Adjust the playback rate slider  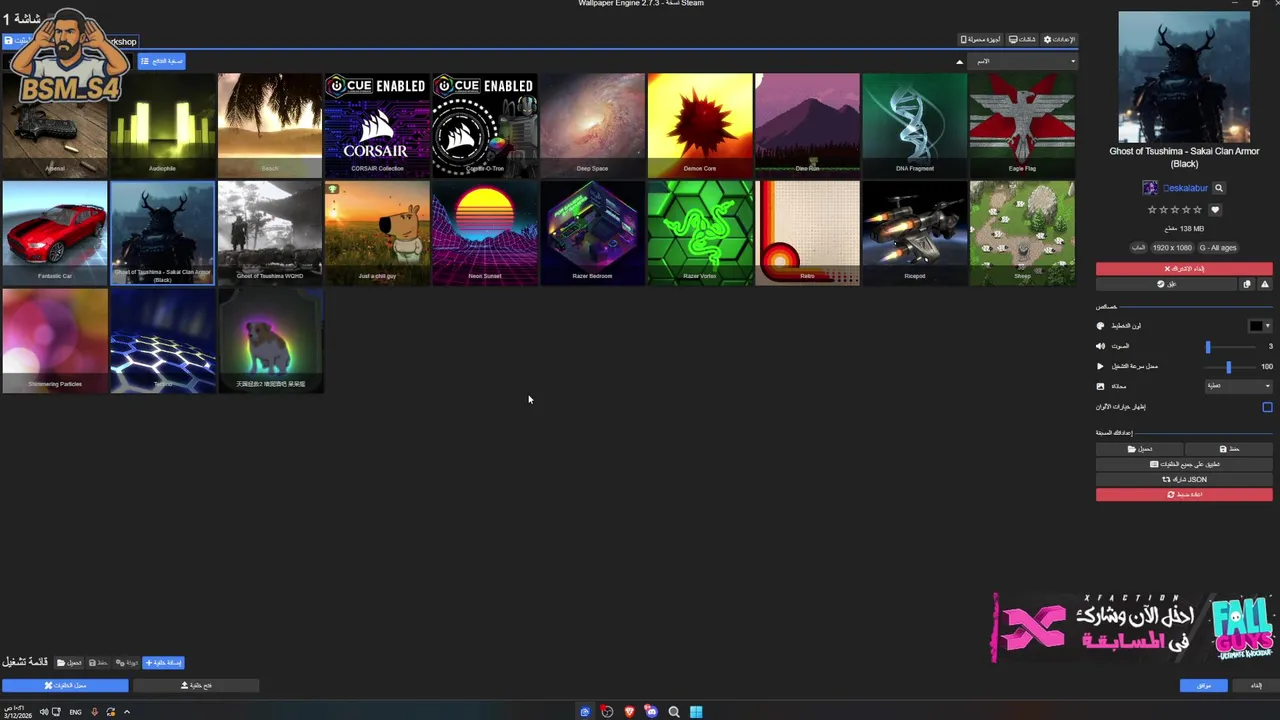1229,366
